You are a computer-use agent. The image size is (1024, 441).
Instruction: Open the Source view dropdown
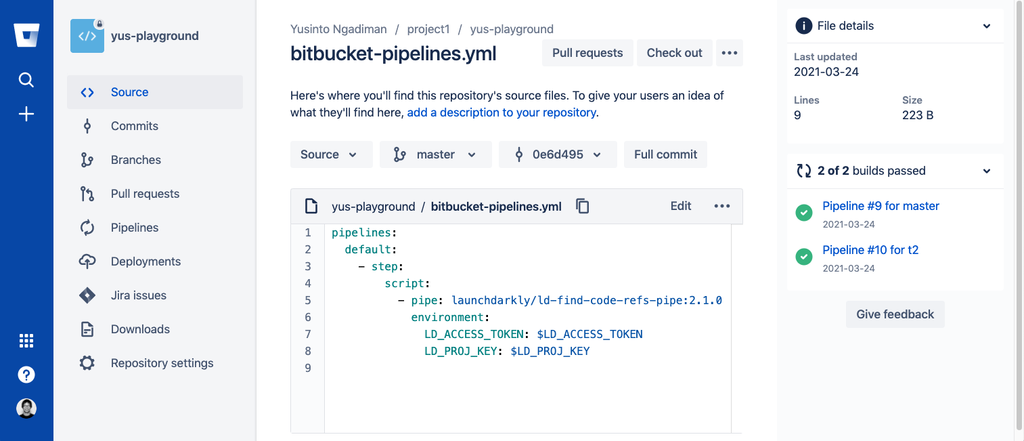point(329,155)
